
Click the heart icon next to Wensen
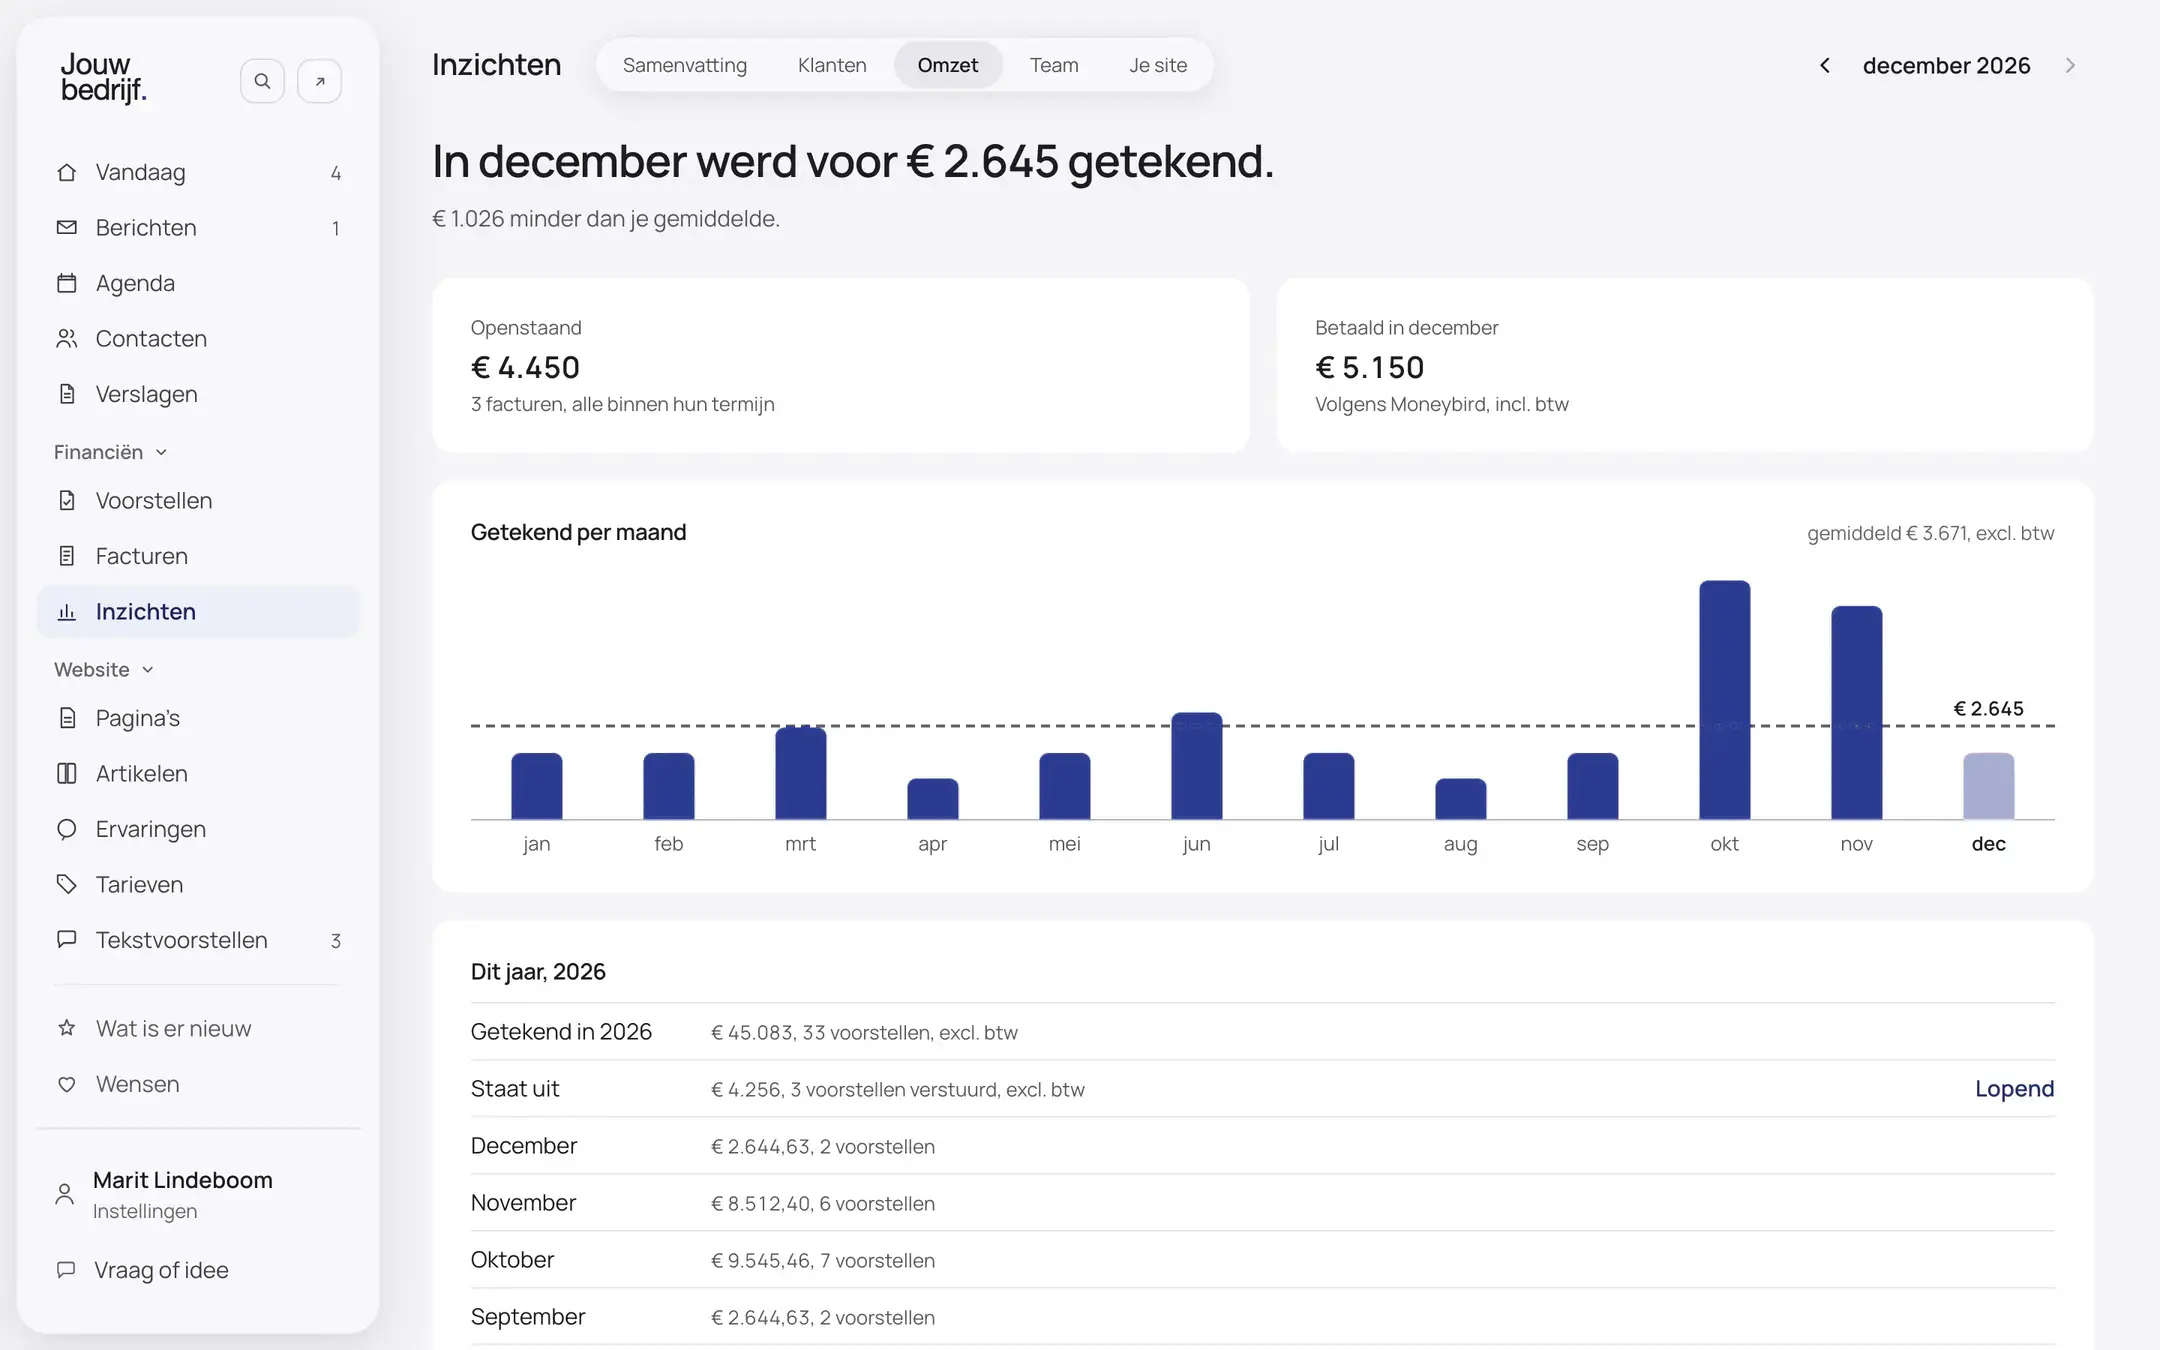(x=67, y=1084)
